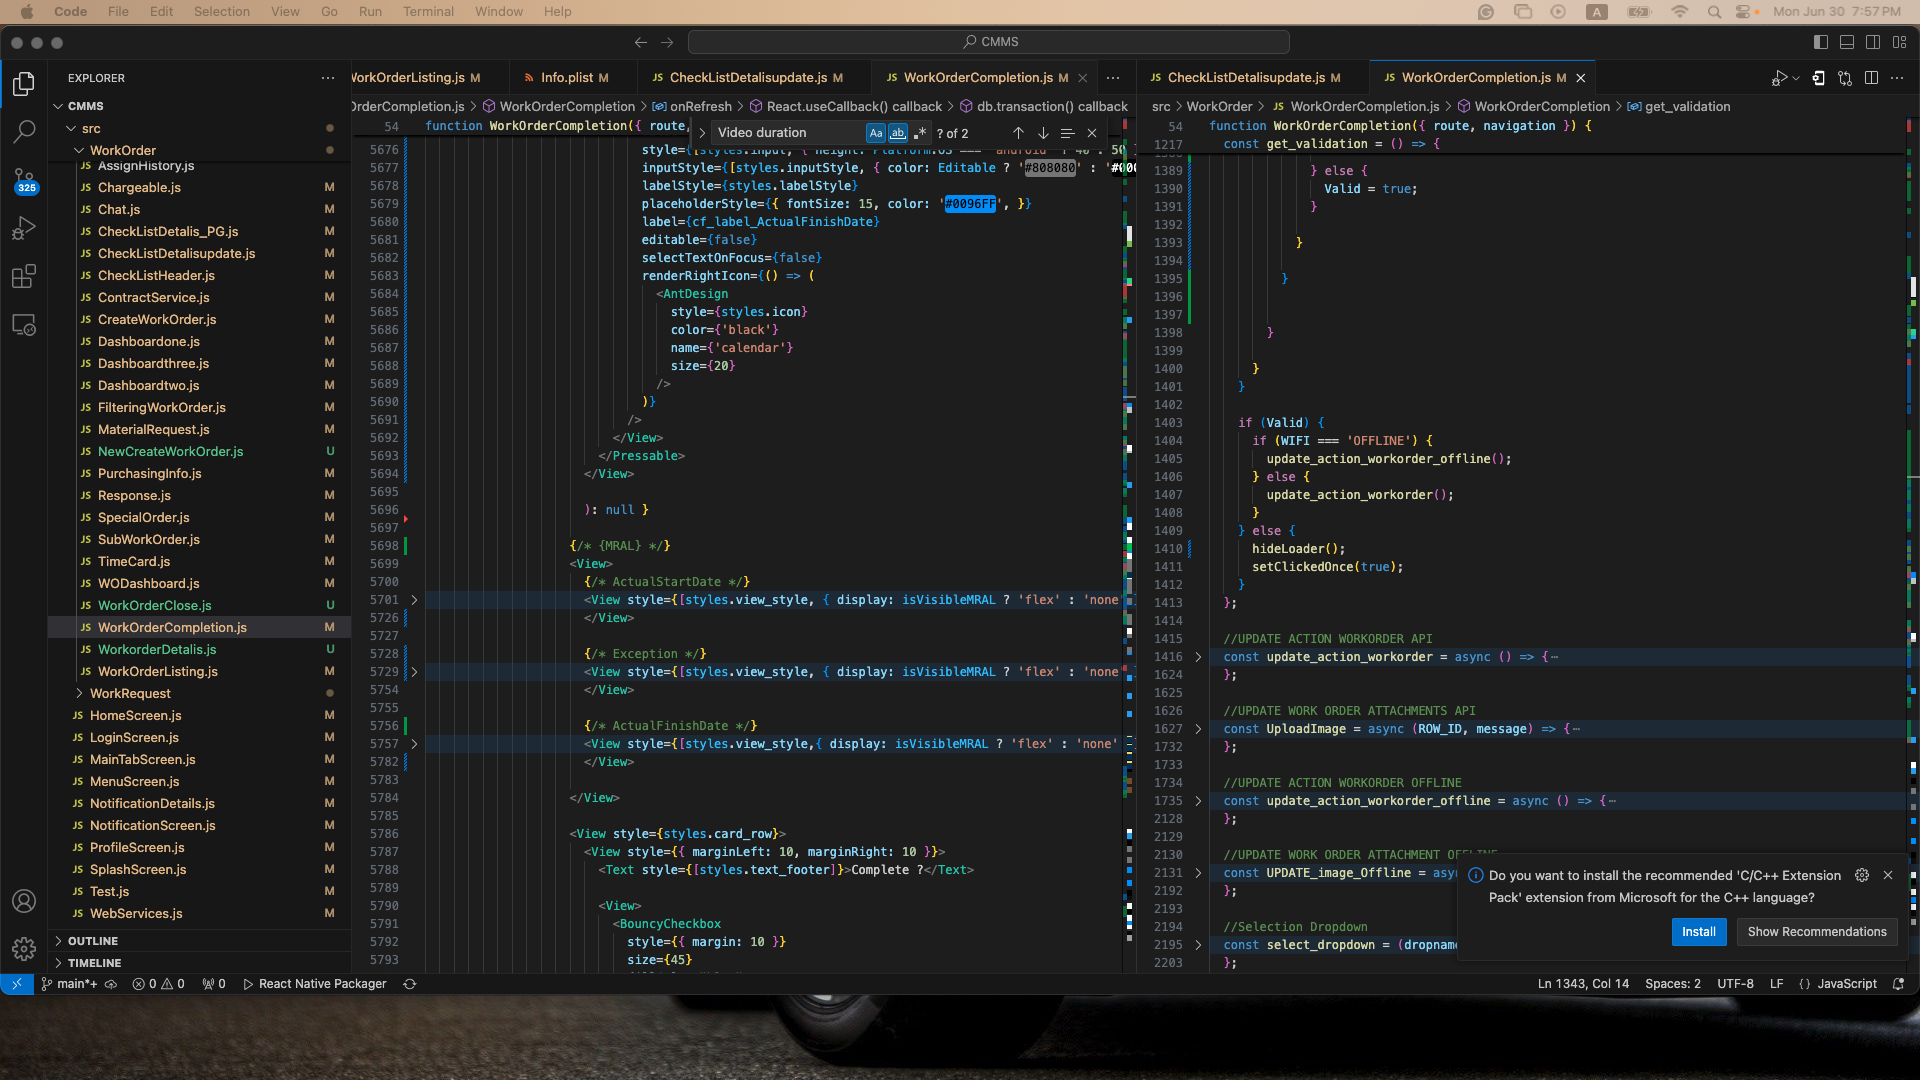Open the Source Control view
The image size is (1920, 1080).
pos(24,179)
